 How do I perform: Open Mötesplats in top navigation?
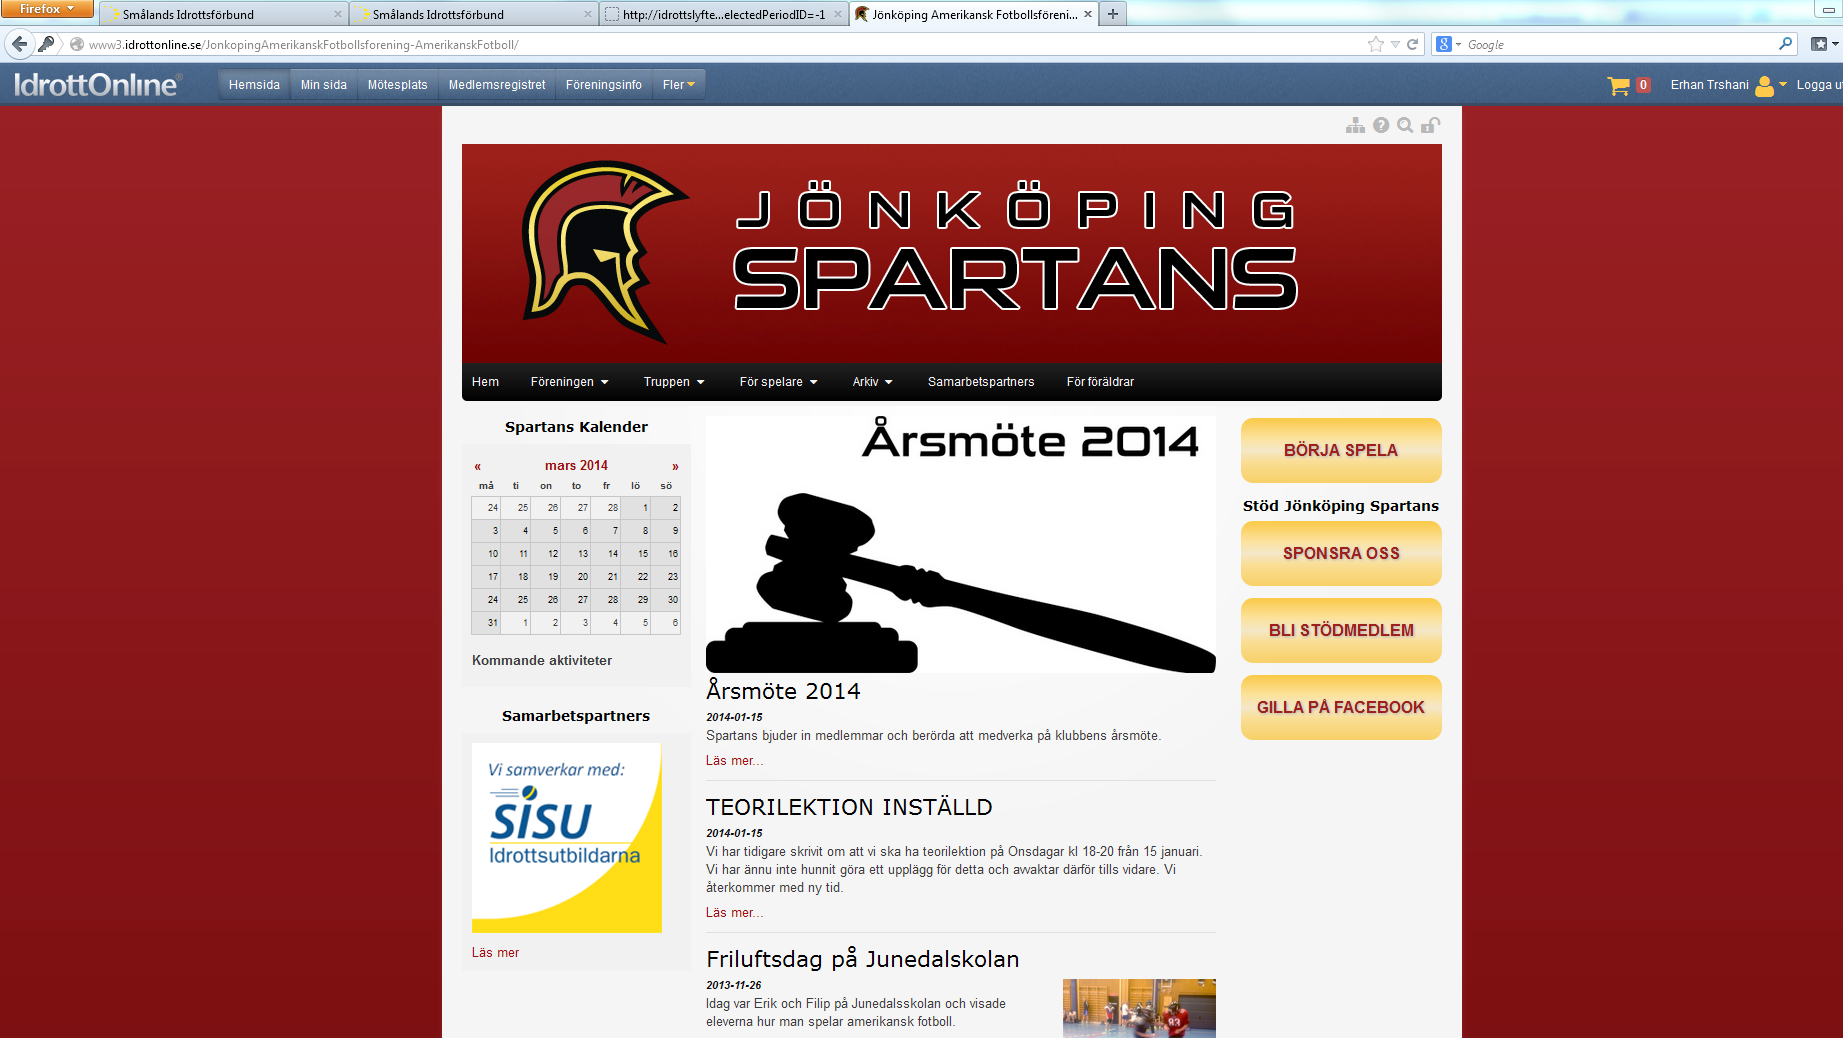(x=397, y=85)
